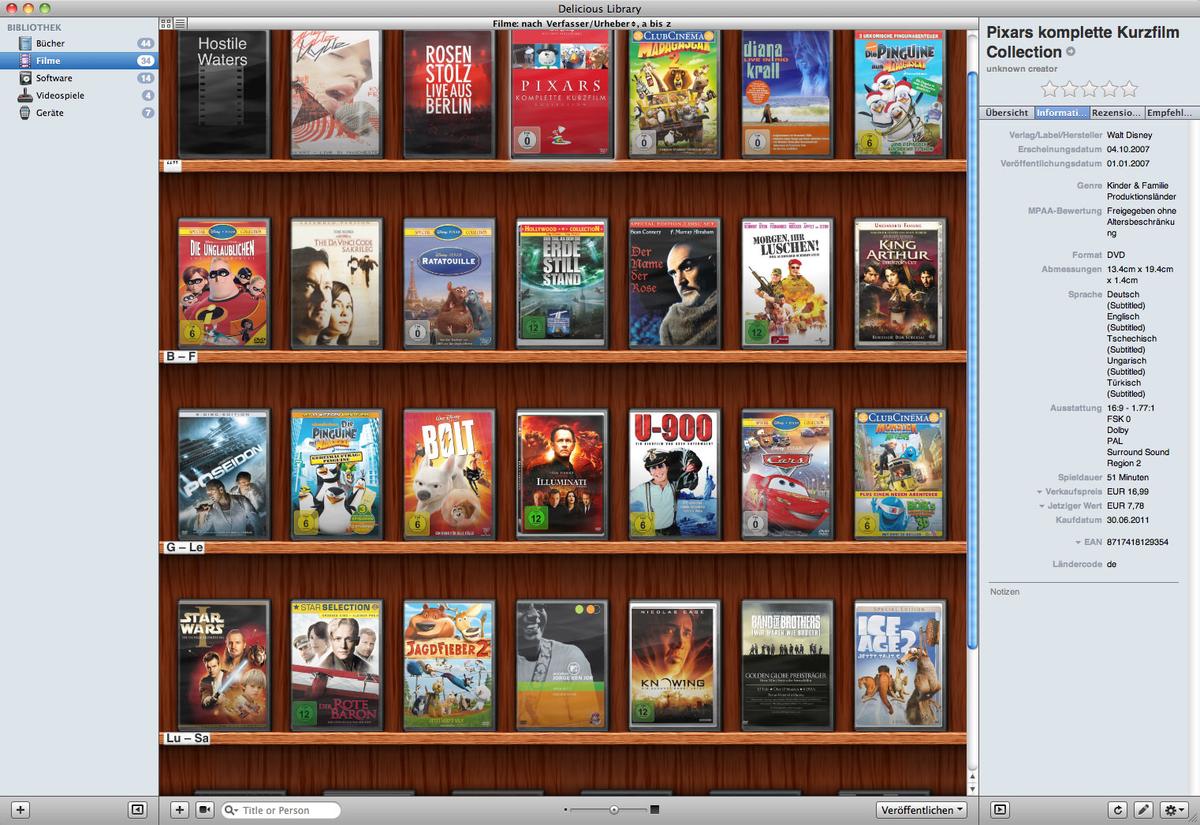The height and width of the screenshot is (825, 1200).
Task: Rate the film one star
Action: (1050, 89)
